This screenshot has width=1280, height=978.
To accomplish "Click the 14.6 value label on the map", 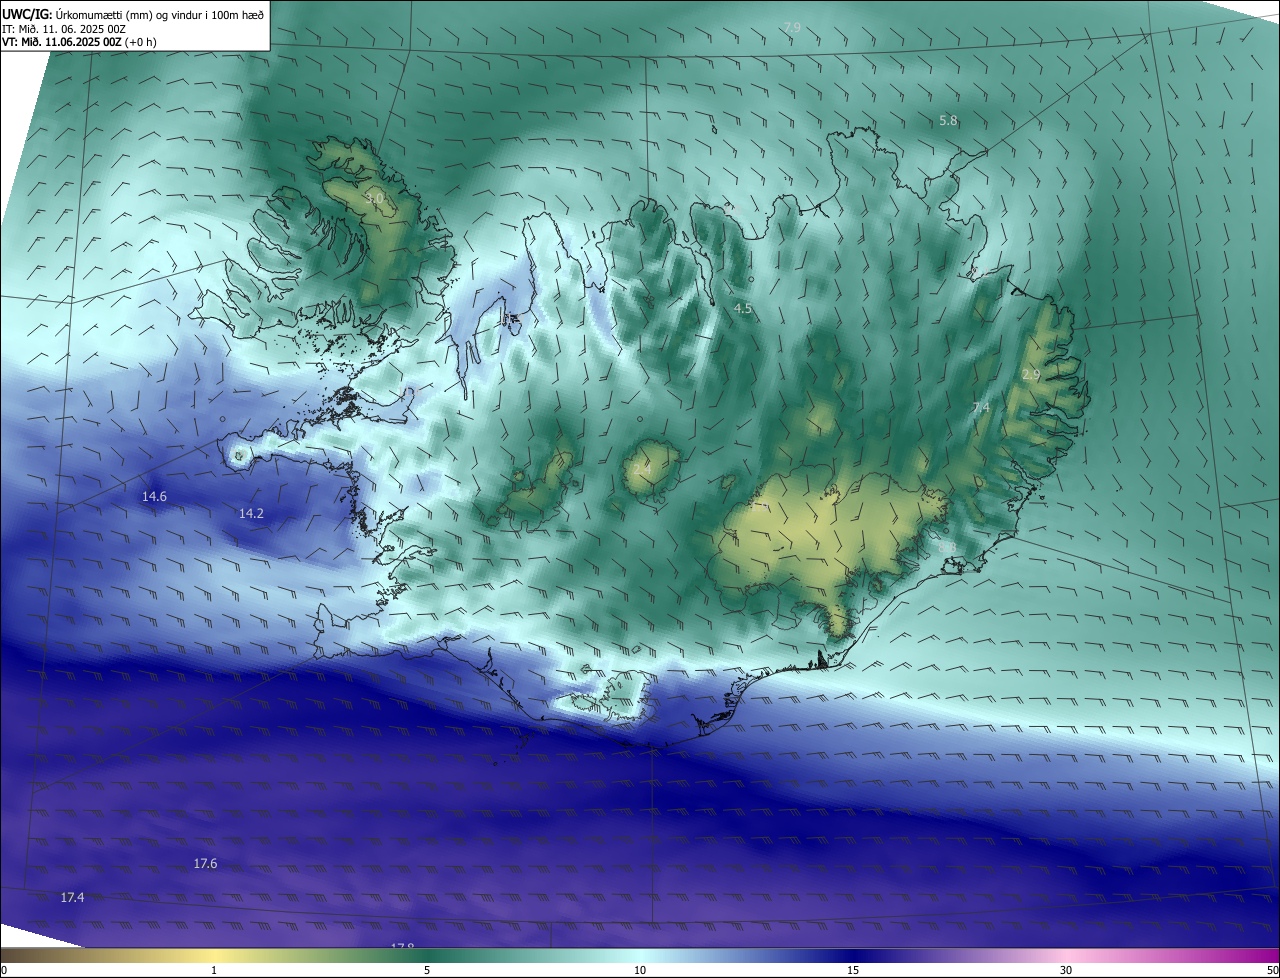I will pos(154,496).
